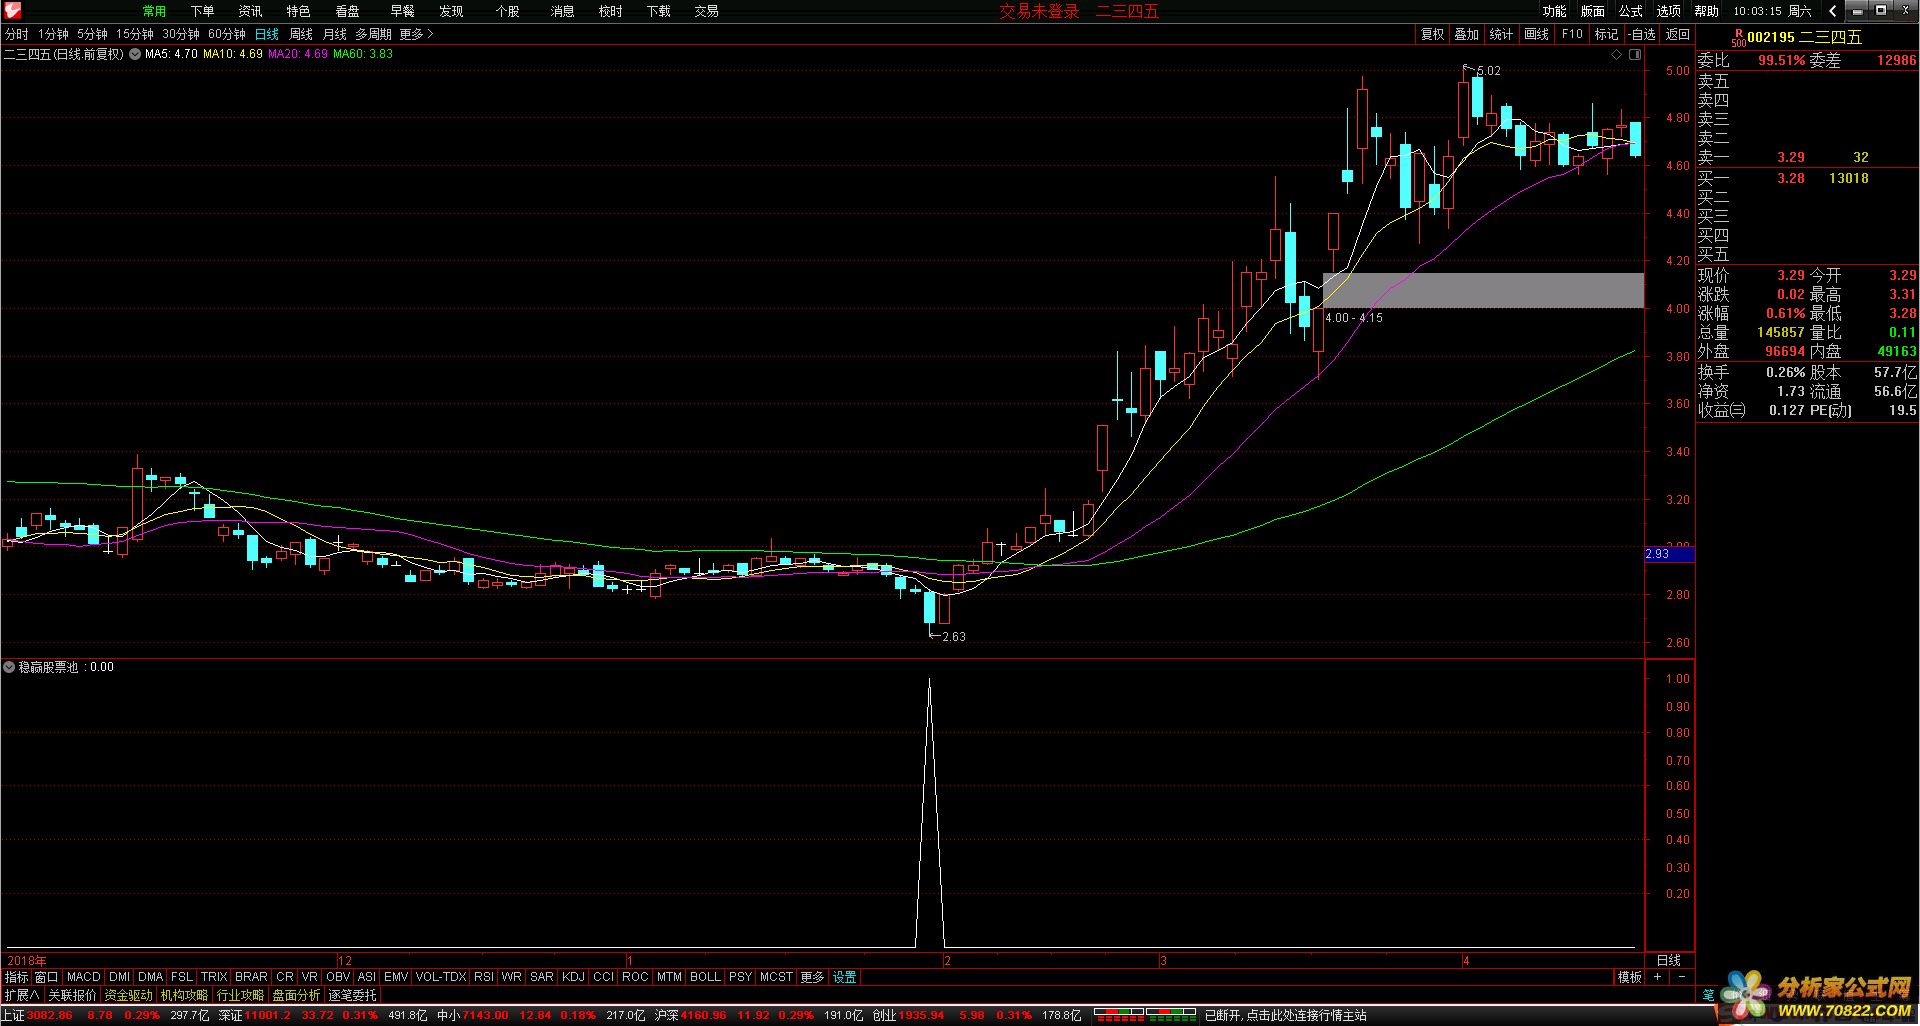Open the 更多 indicators list
The width and height of the screenshot is (1920, 1026).
pyautogui.click(x=812, y=977)
